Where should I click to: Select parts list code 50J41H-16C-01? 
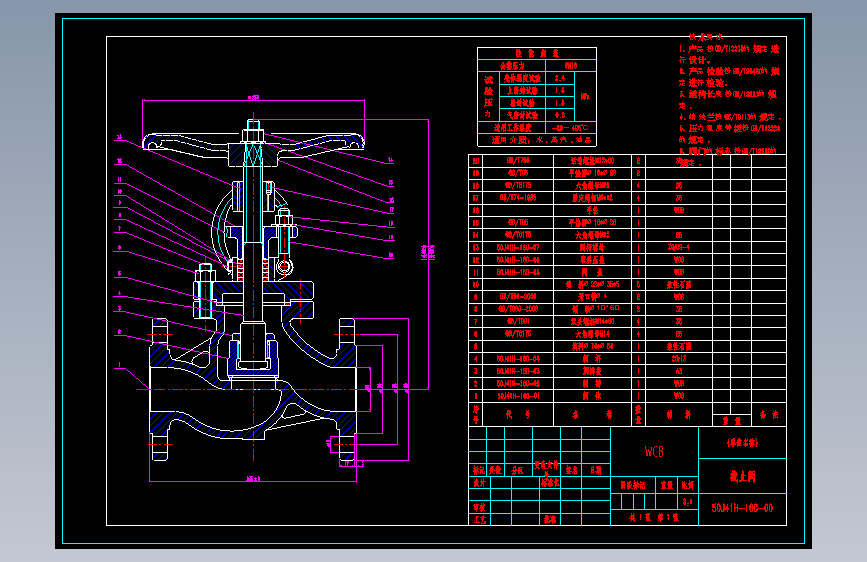click(x=518, y=396)
